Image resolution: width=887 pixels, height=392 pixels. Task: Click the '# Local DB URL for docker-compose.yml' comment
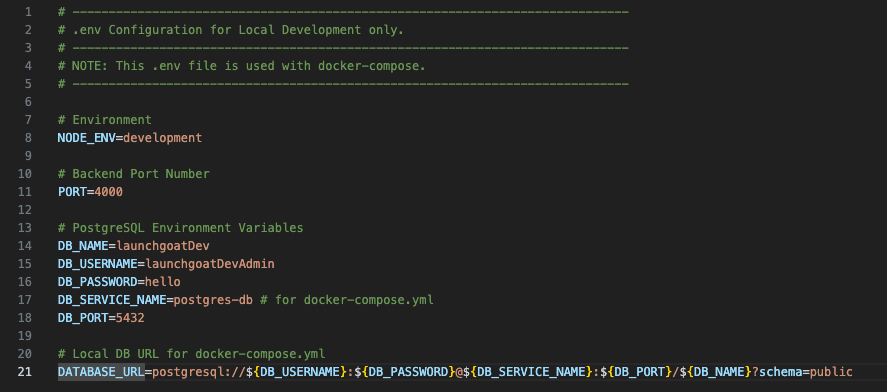tap(191, 354)
